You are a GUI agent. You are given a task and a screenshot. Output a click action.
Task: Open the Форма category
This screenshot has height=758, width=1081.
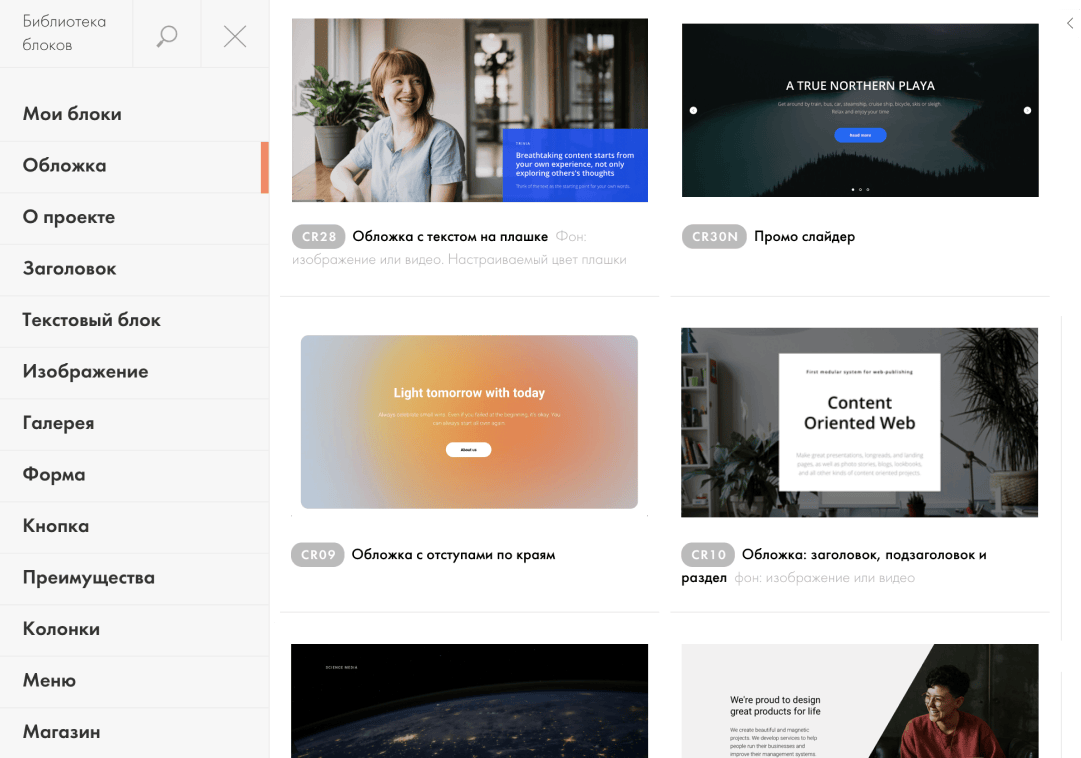click(134, 475)
